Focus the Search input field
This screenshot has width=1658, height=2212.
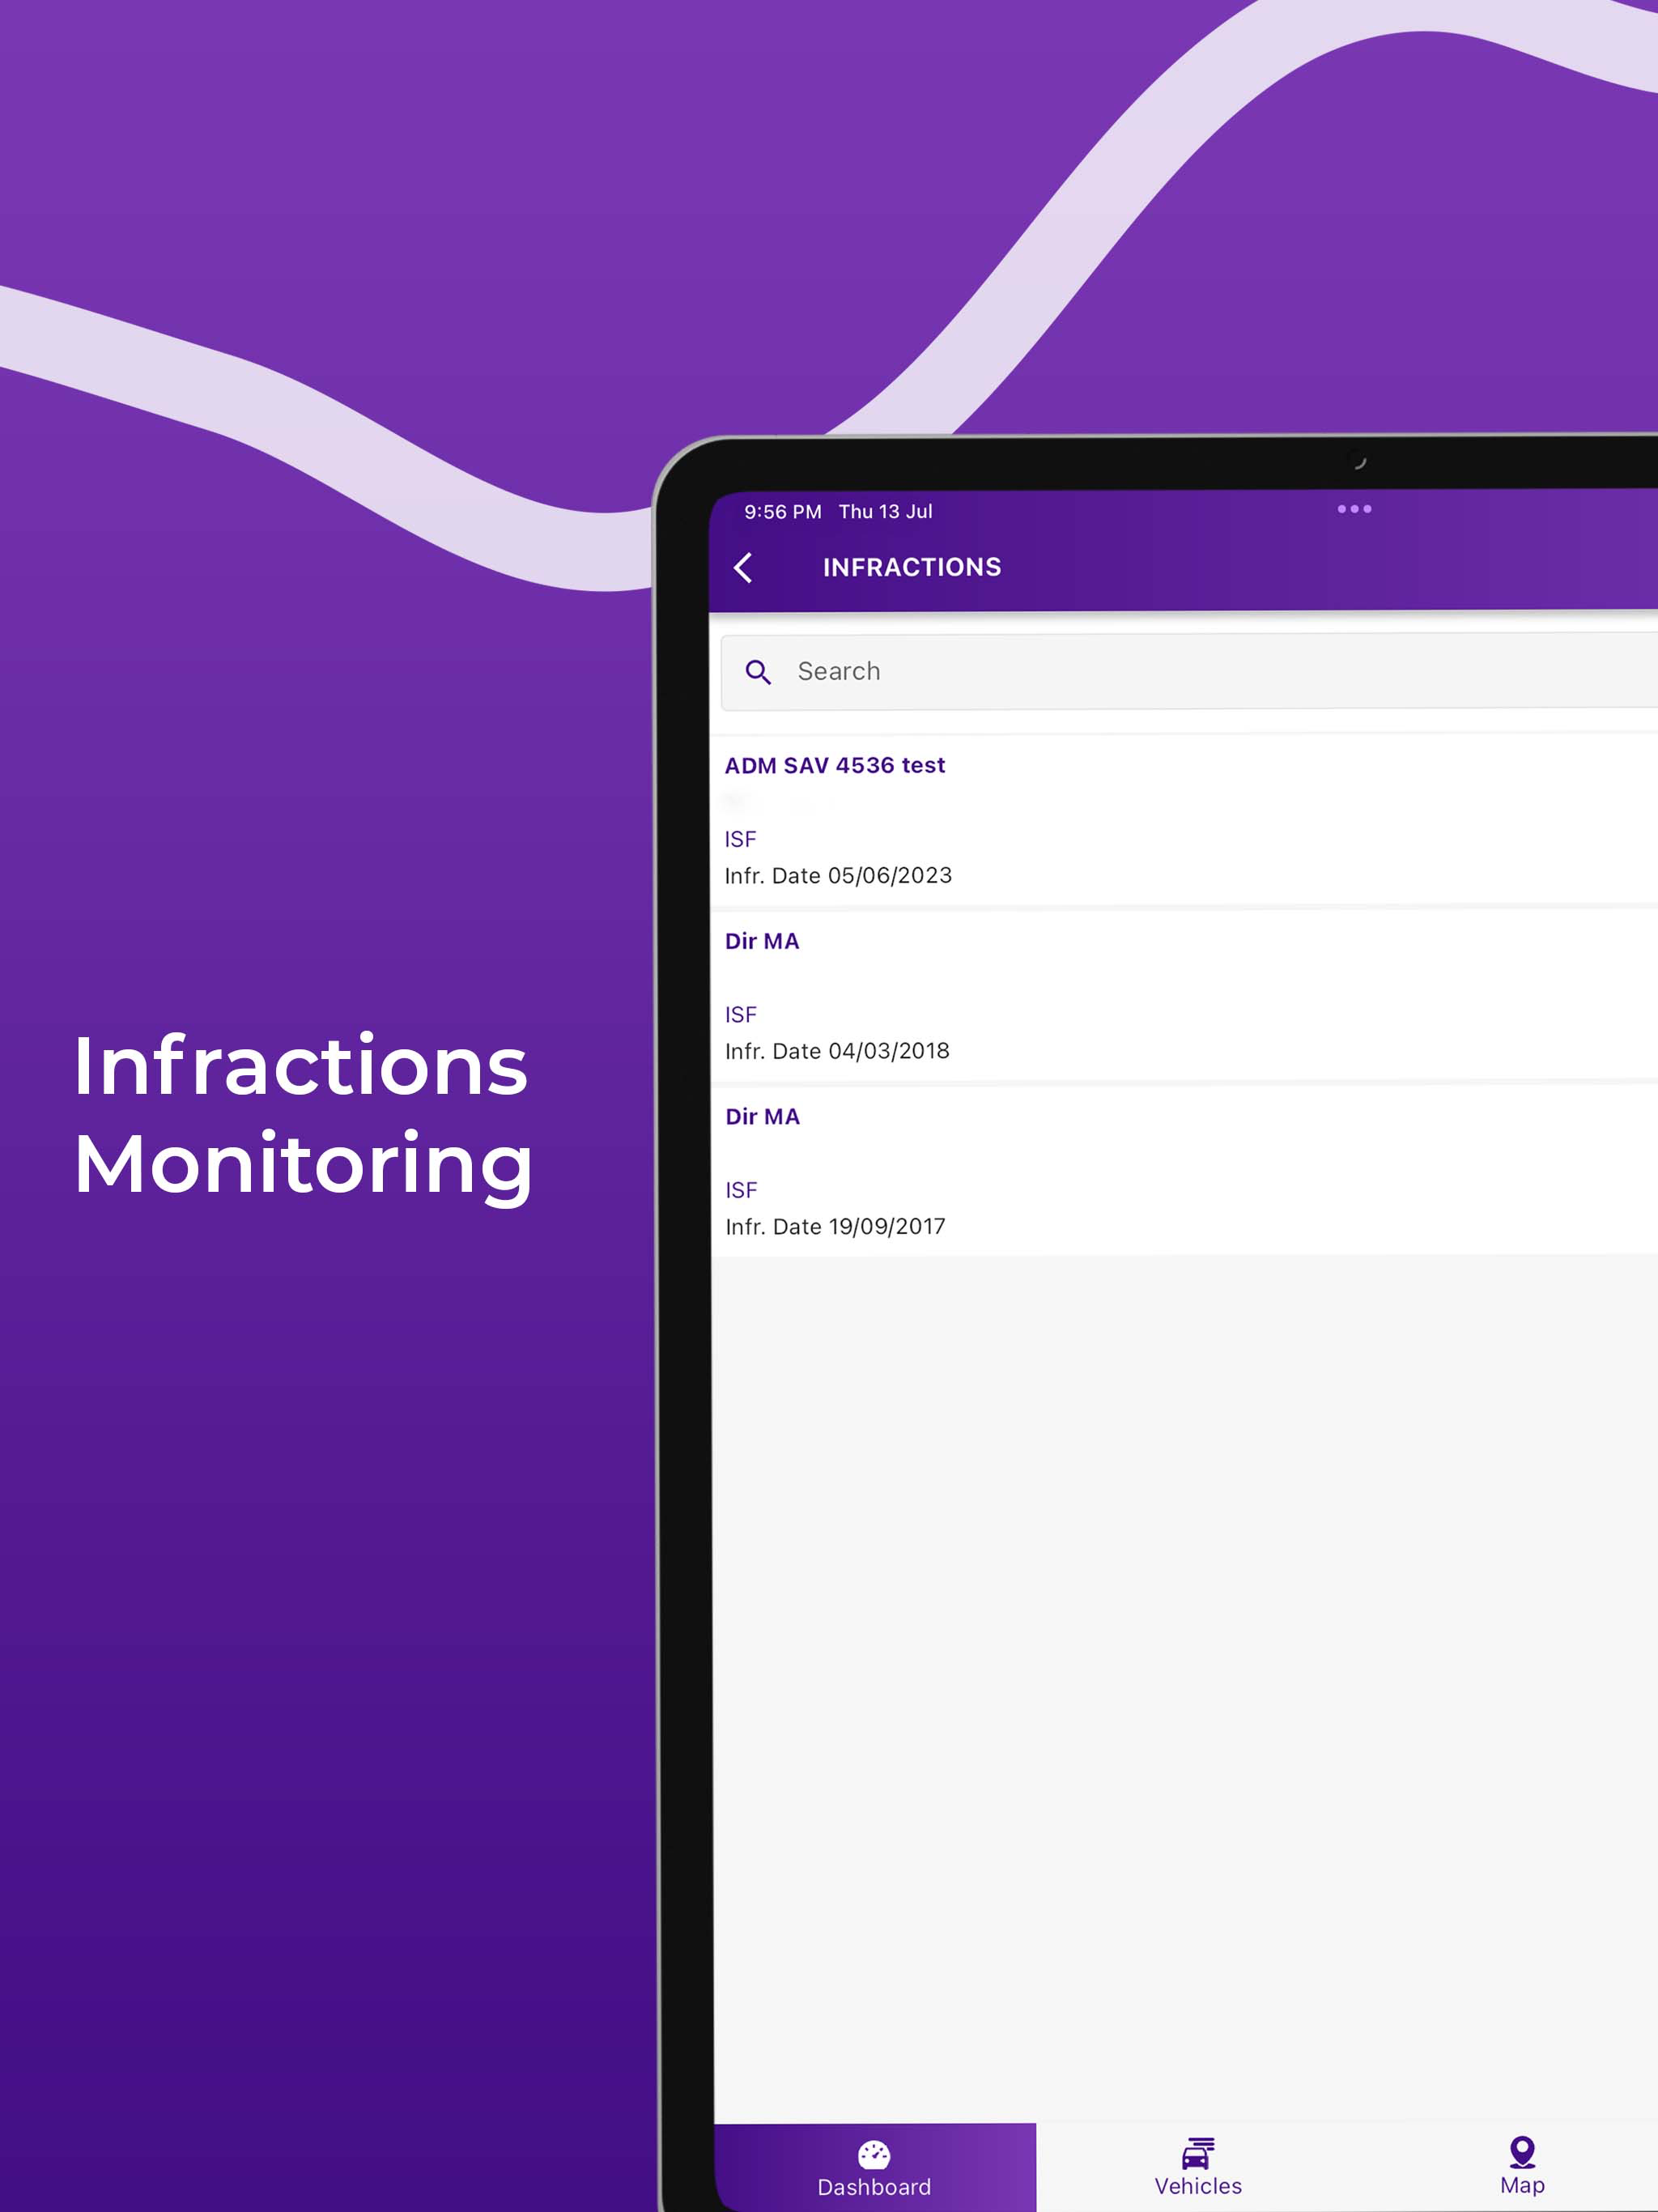(x=1189, y=672)
